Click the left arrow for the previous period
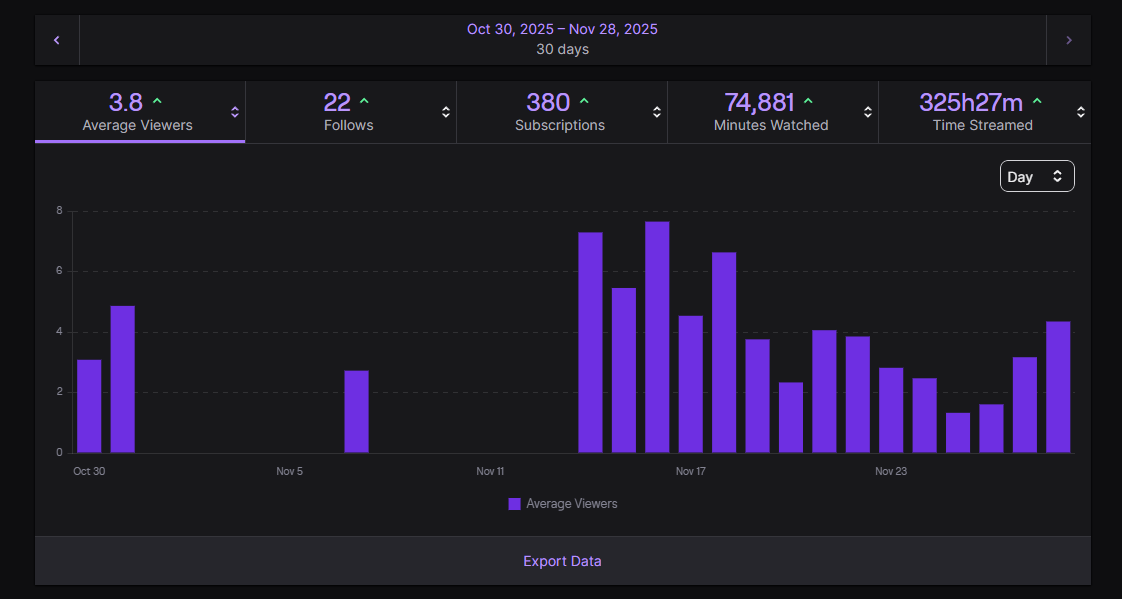1122x599 pixels. click(56, 40)
